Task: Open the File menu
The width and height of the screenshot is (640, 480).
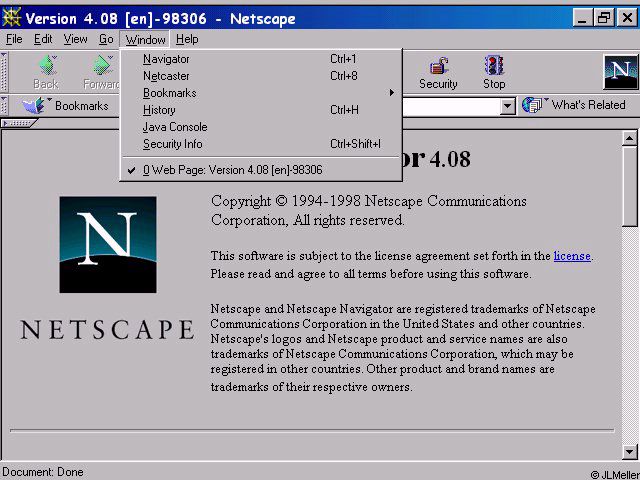Action: click(x=14, y=39)
